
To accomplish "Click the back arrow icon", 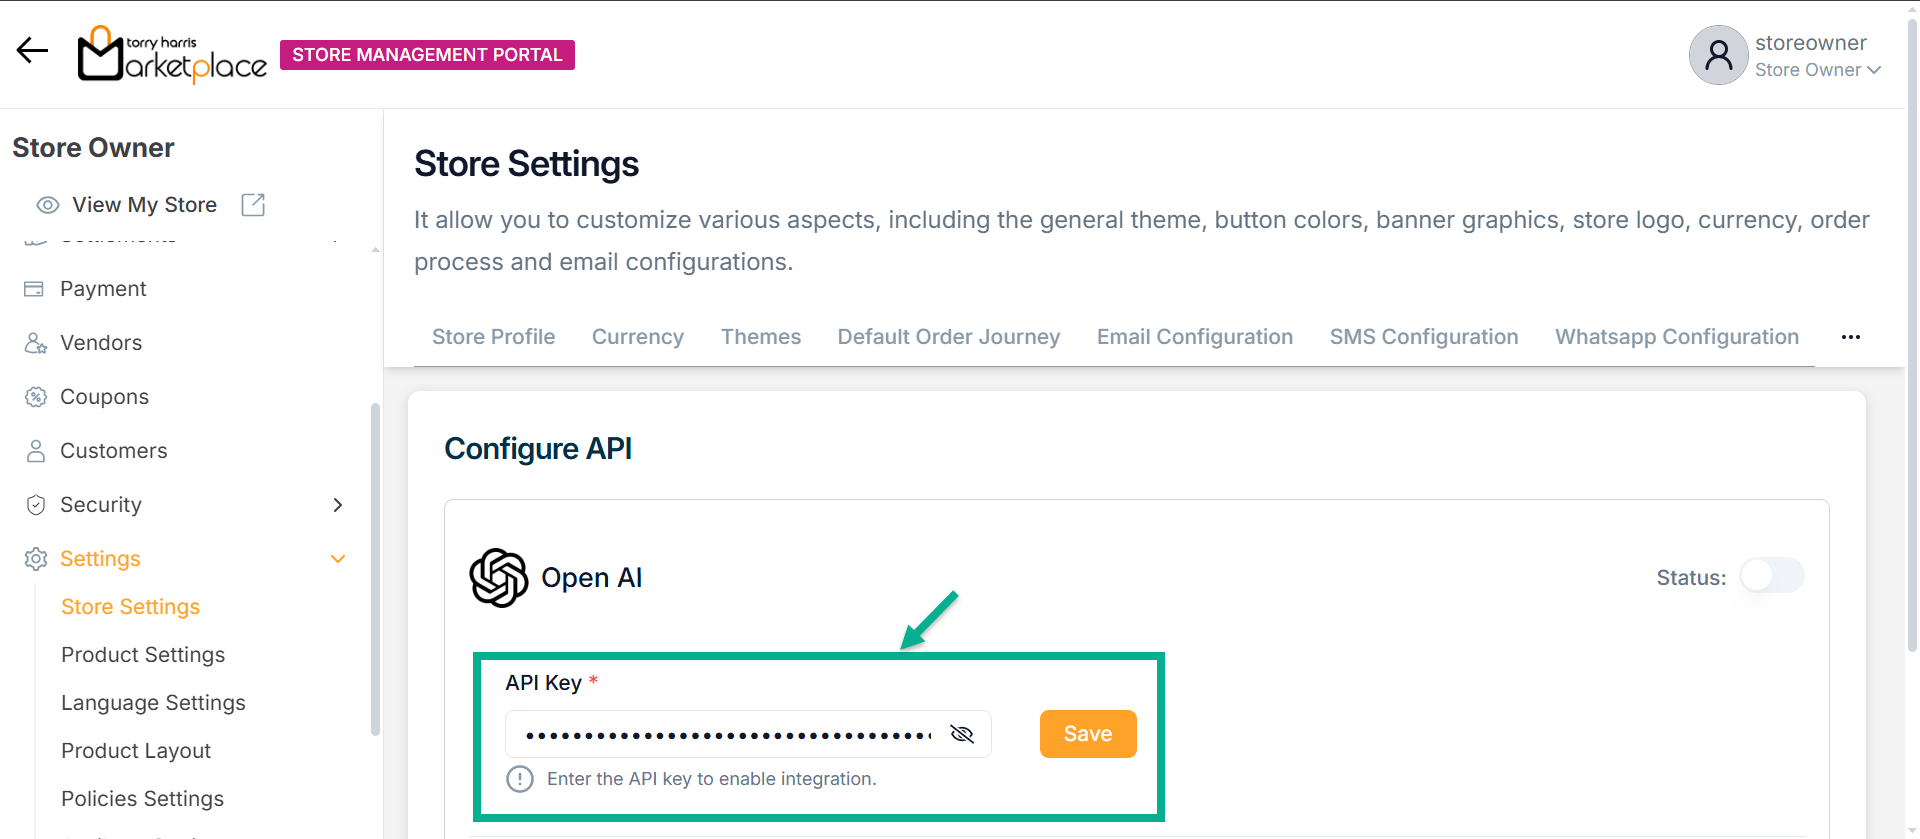I will tap(32, 51).
